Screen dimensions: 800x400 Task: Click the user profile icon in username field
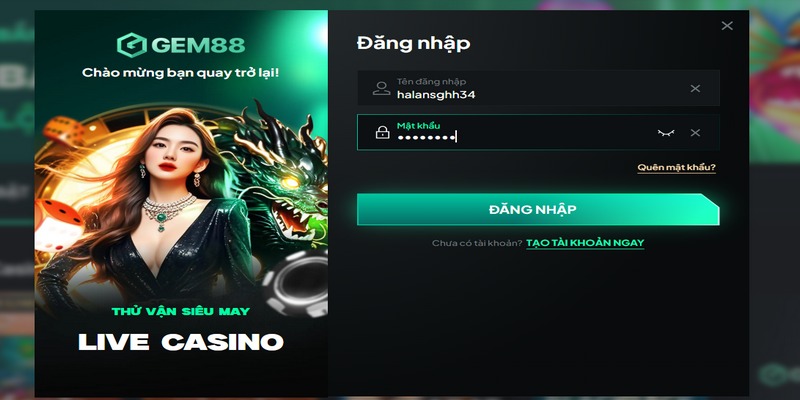click(x=381, y=88)
